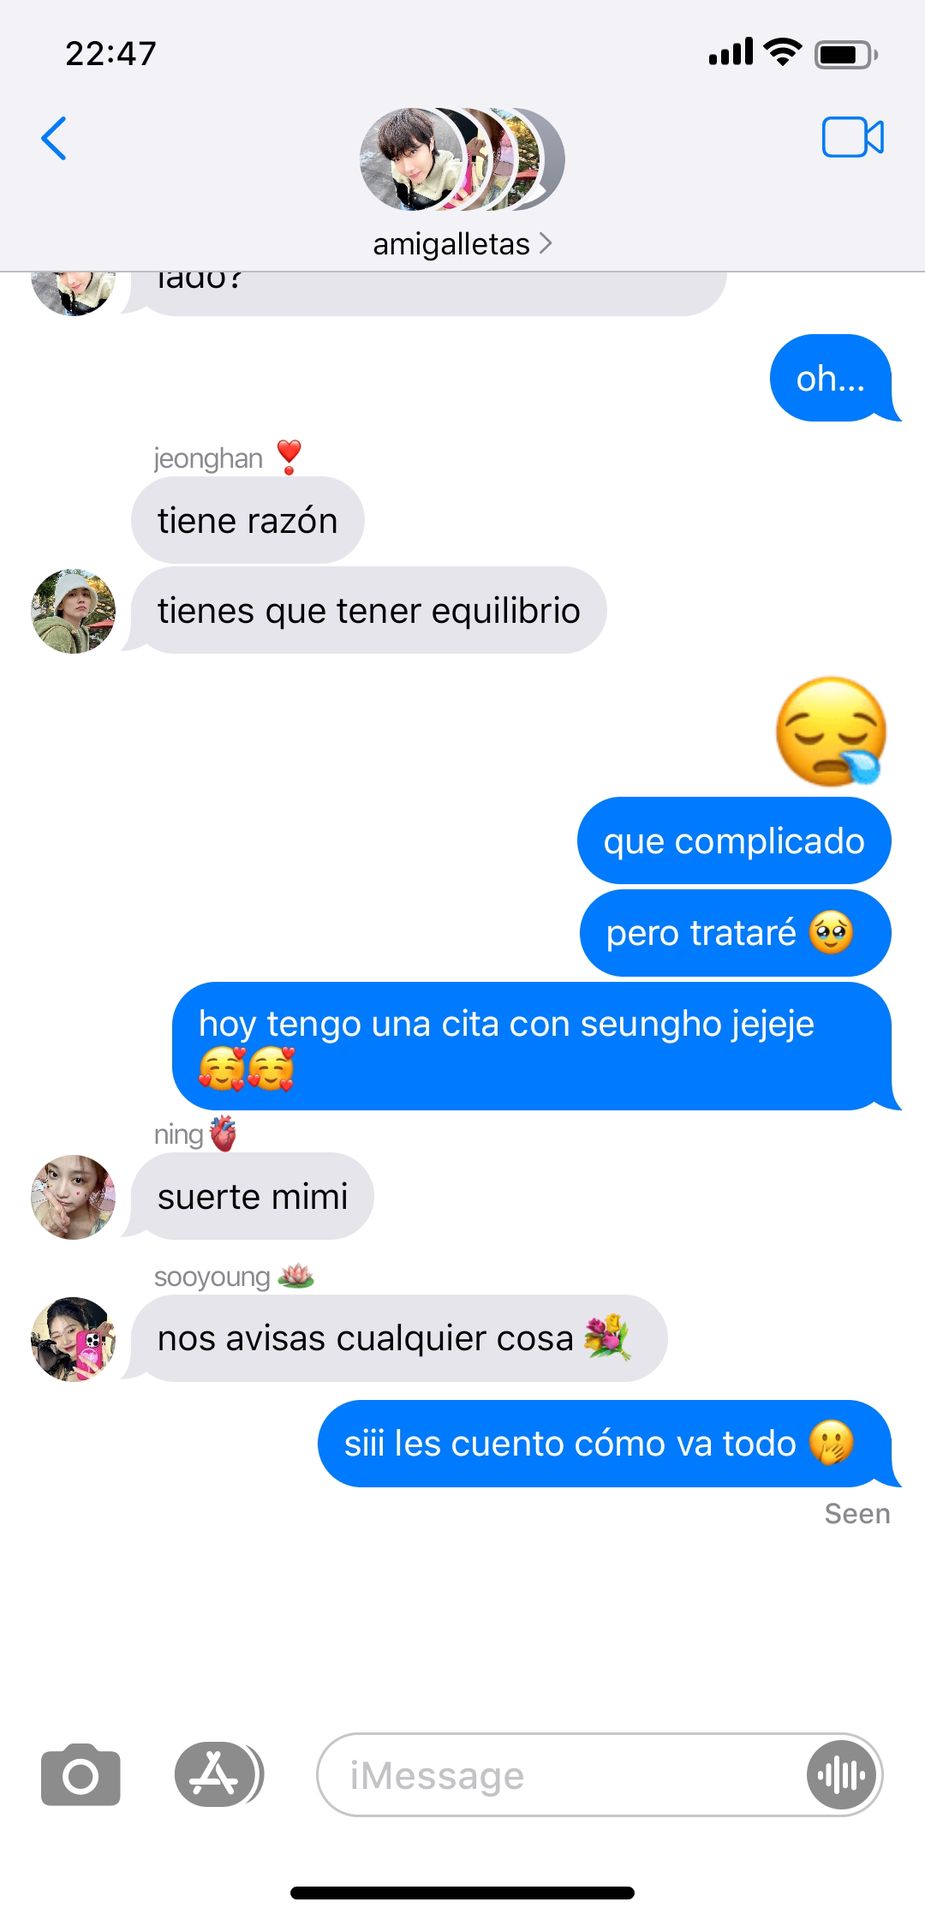Open the camera to attach a photo
925x1920 pixels.
tap(81, 1775)
